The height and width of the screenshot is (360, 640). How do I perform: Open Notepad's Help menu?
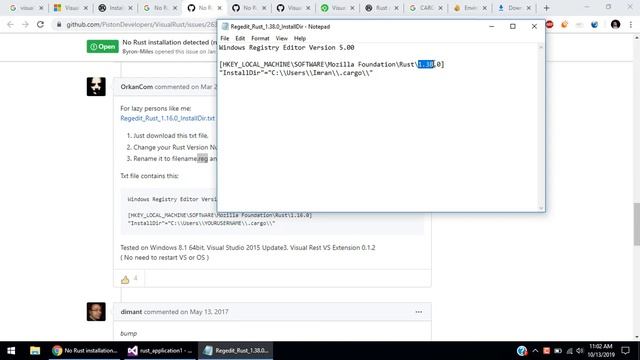pyautogui.click(x=300, y=38)
